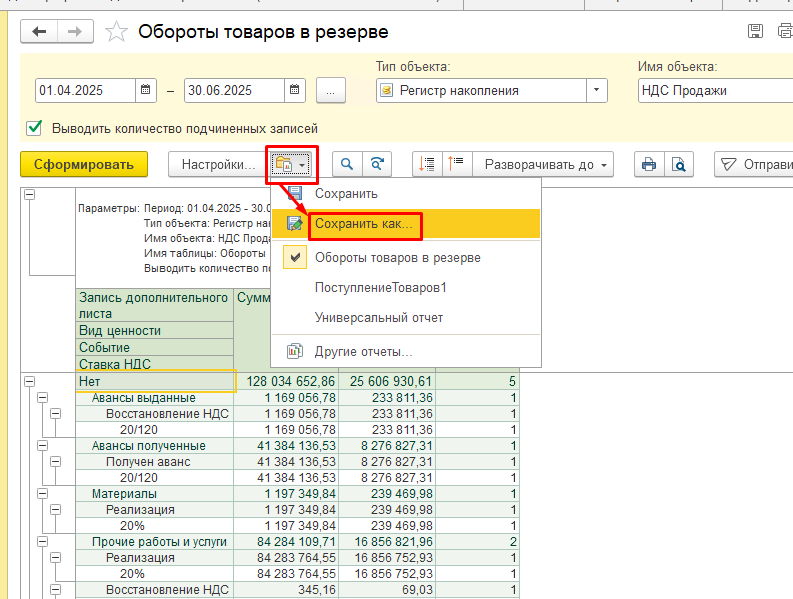The height and width of the screenshot is (599, 793).
Task: Click the Авансы полученные row label
Action: tap(149, 446)
